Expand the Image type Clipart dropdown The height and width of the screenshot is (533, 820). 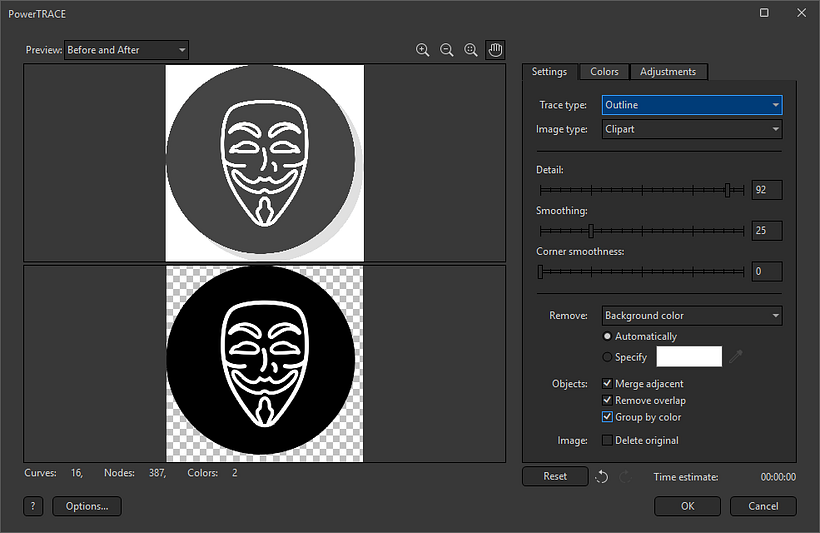(x=692, y=129)
